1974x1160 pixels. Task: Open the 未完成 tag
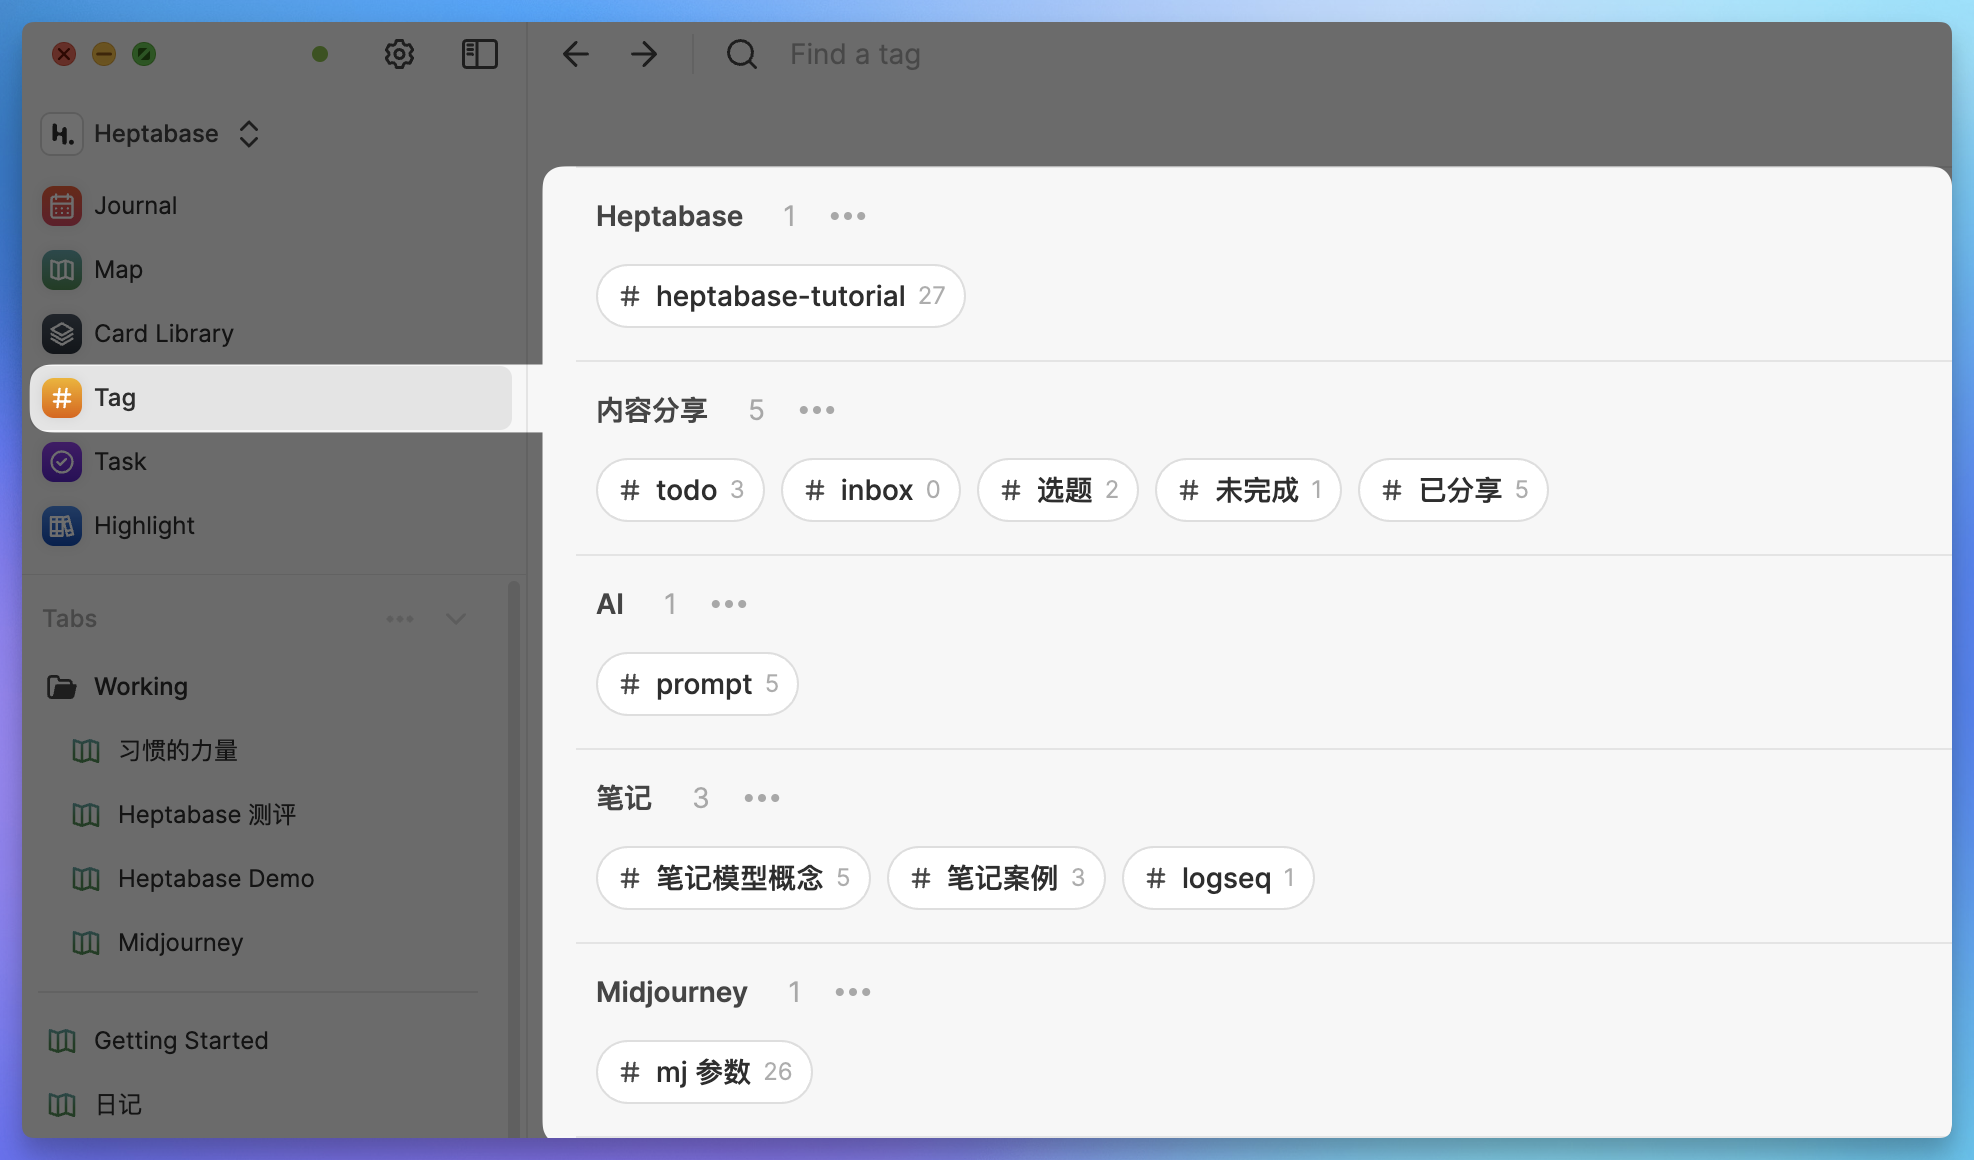point(1248,490)
